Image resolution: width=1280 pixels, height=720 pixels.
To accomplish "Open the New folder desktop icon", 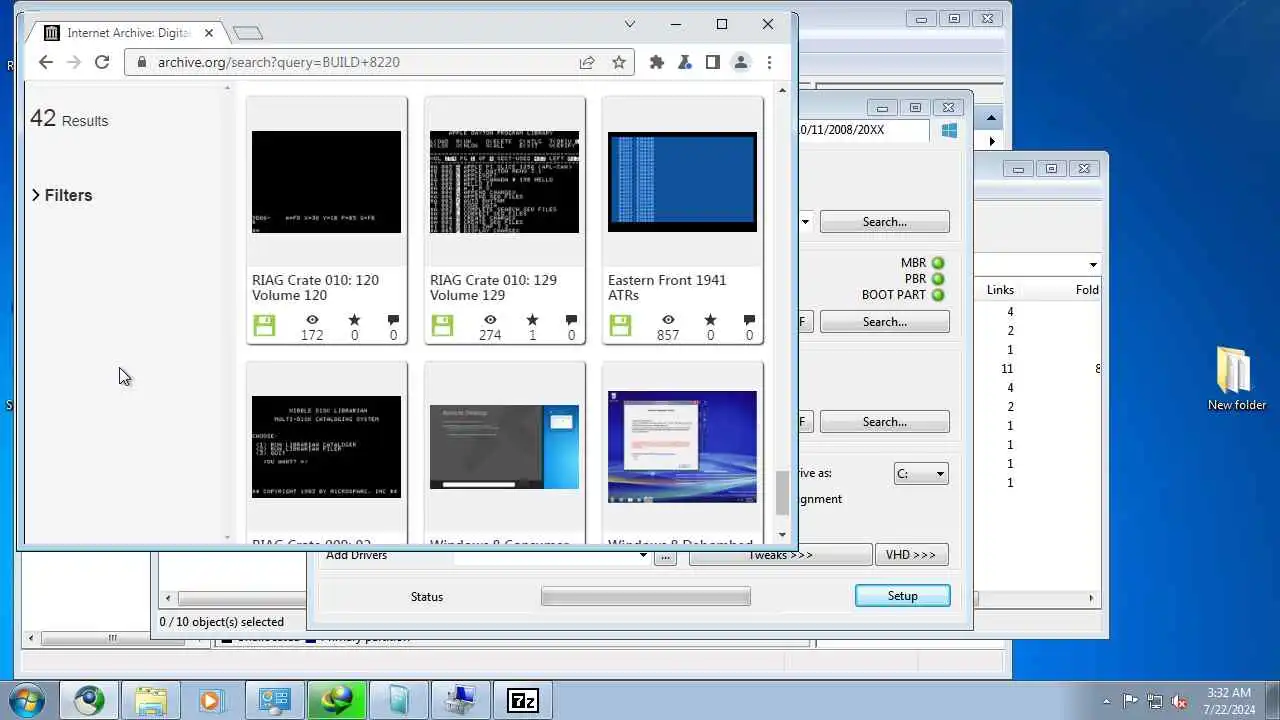I will click(x=1237, y=378).
